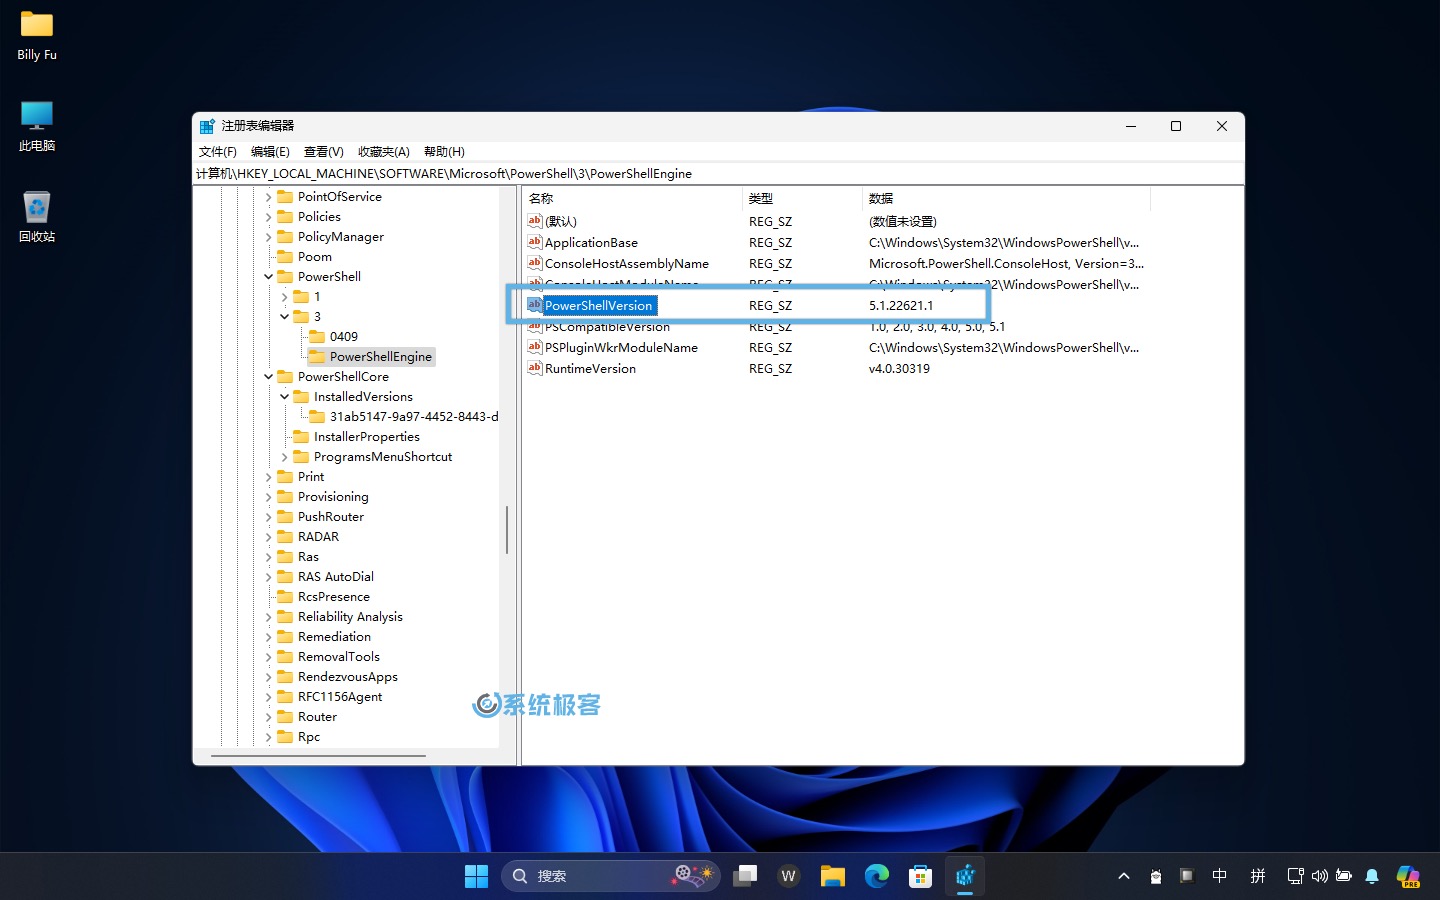This screenshot has width=1440, height=900.
Task: Expand the PointOfService key
Action: click(x=269, y=197)
